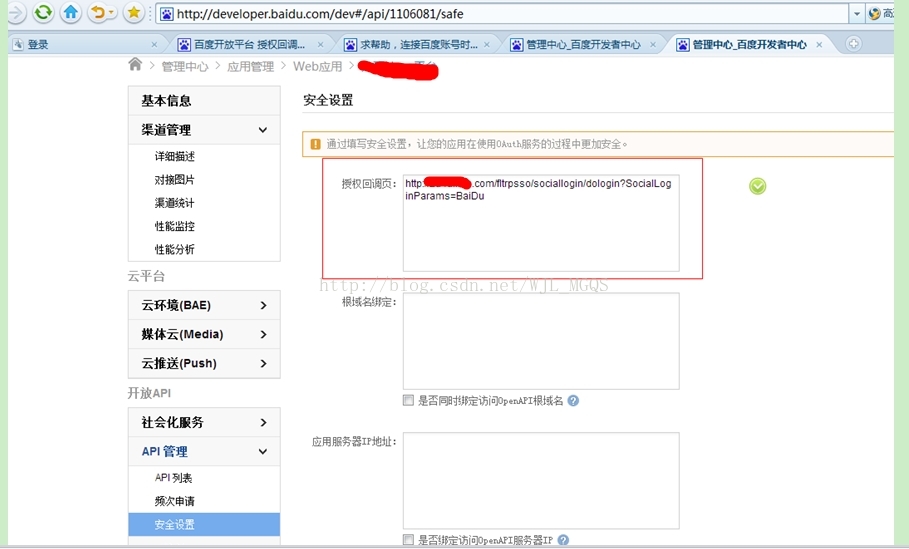Expand the 云推送(Push) section arrow

click(263, 363)
